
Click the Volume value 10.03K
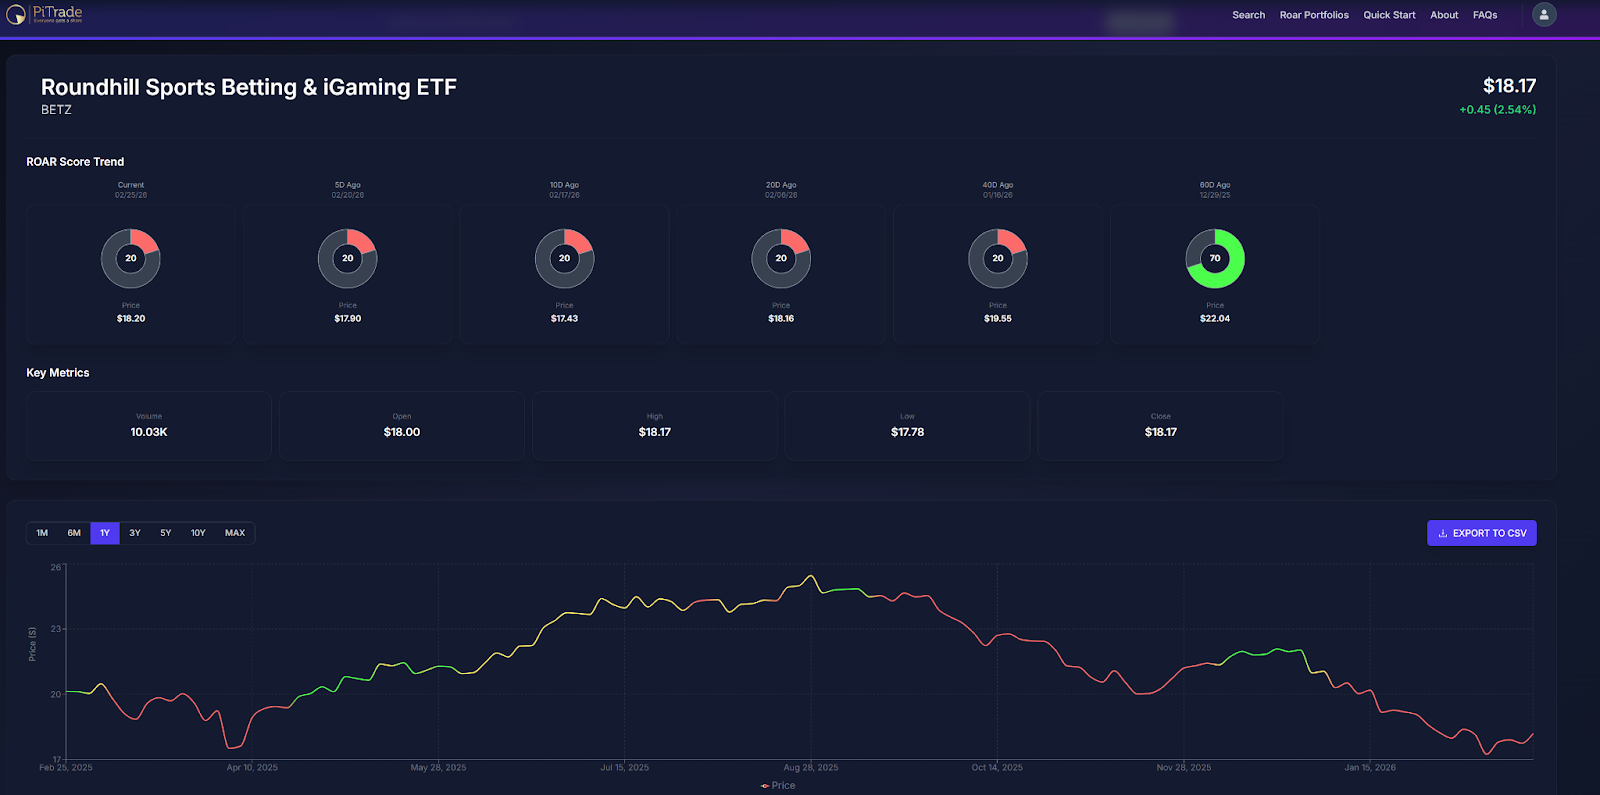point(149,432)
